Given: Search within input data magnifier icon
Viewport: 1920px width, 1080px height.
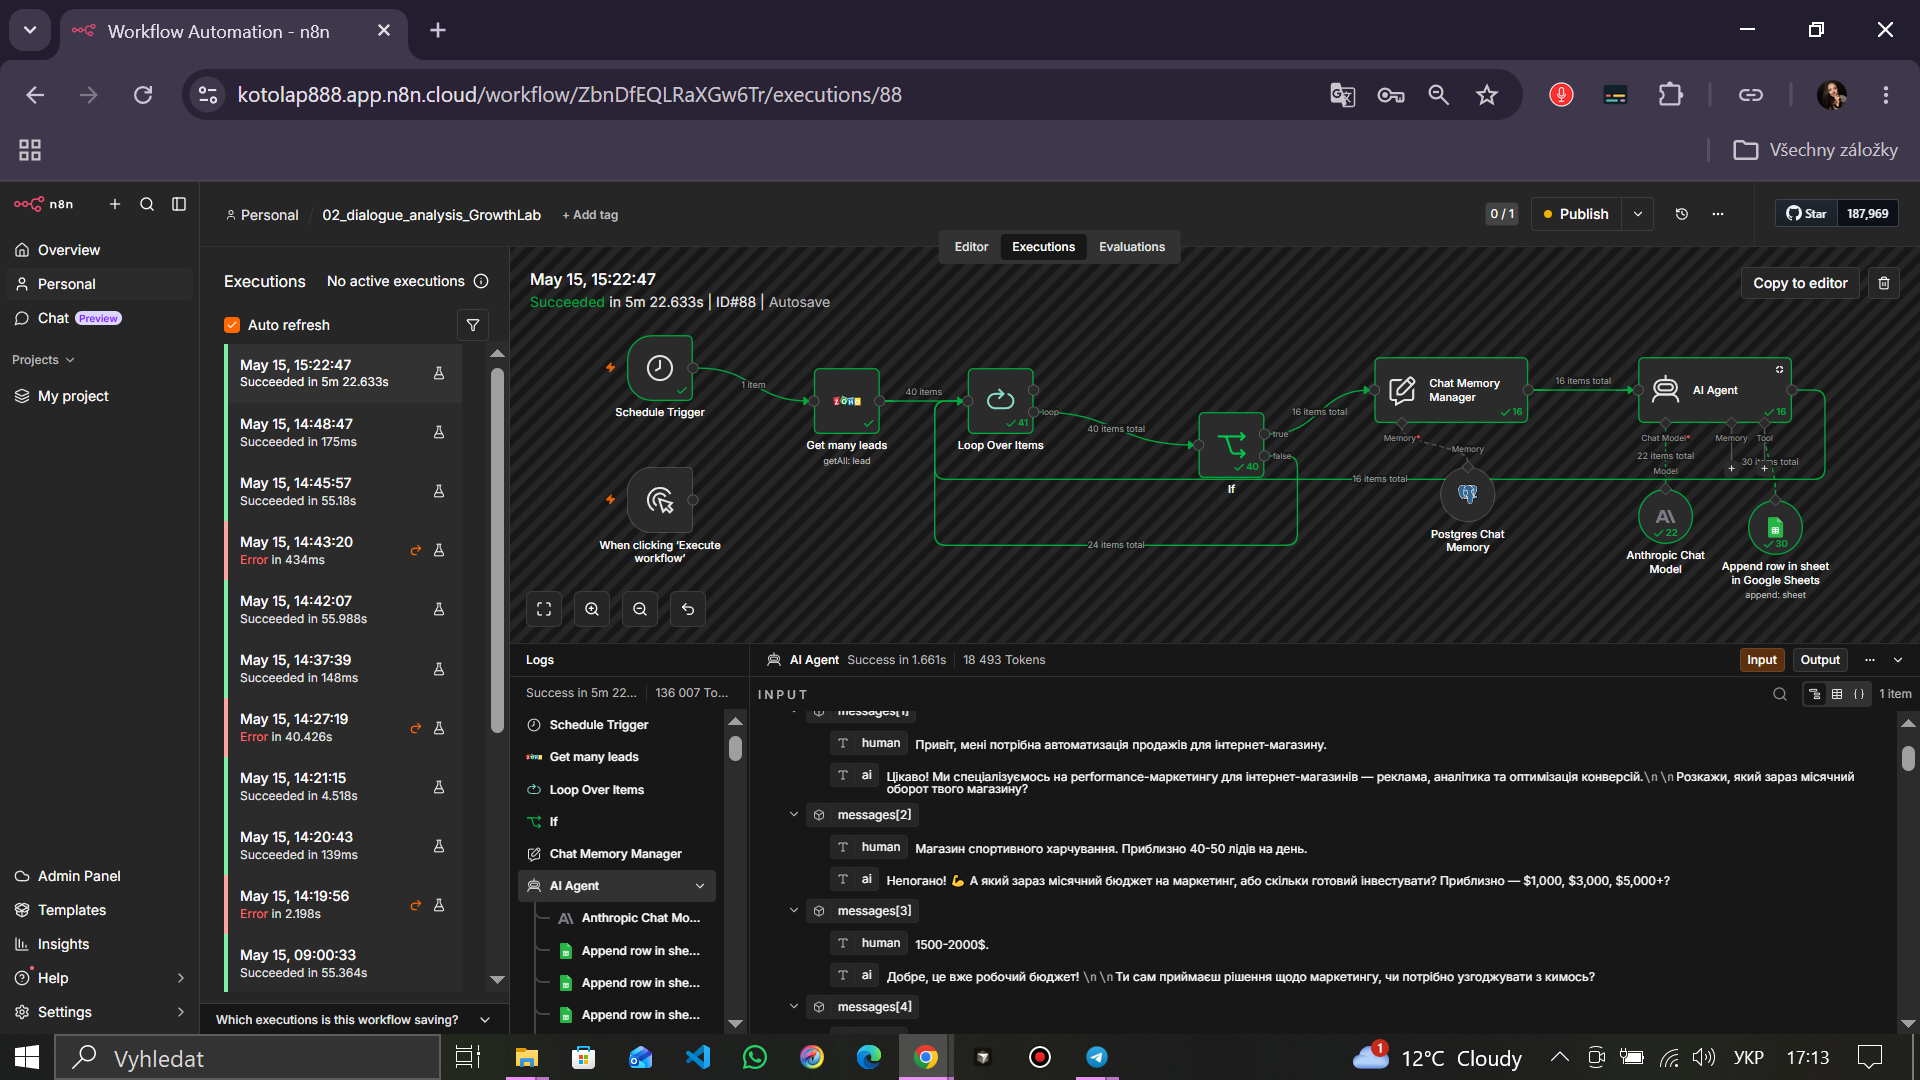Looking at the screenshot, I should coord(1780,694).
